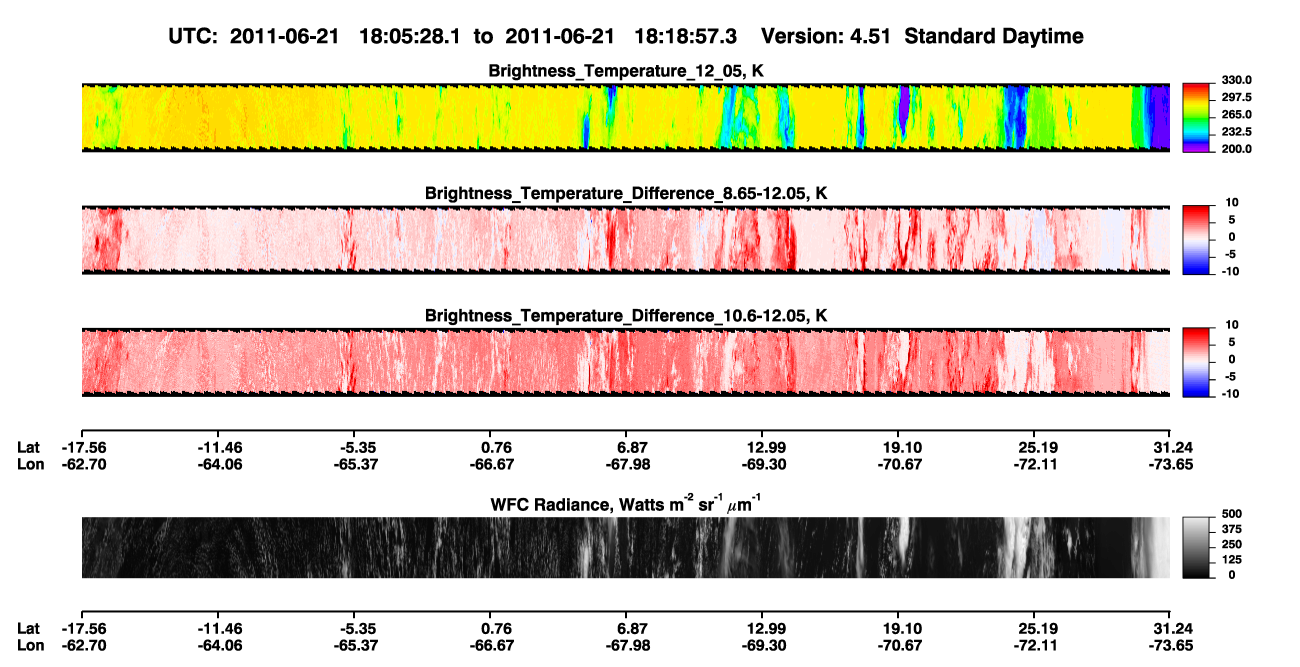1300x667 pixels.
Task: Click longitude -72.11 on the bottom axis
Action: click(1035, 647)
